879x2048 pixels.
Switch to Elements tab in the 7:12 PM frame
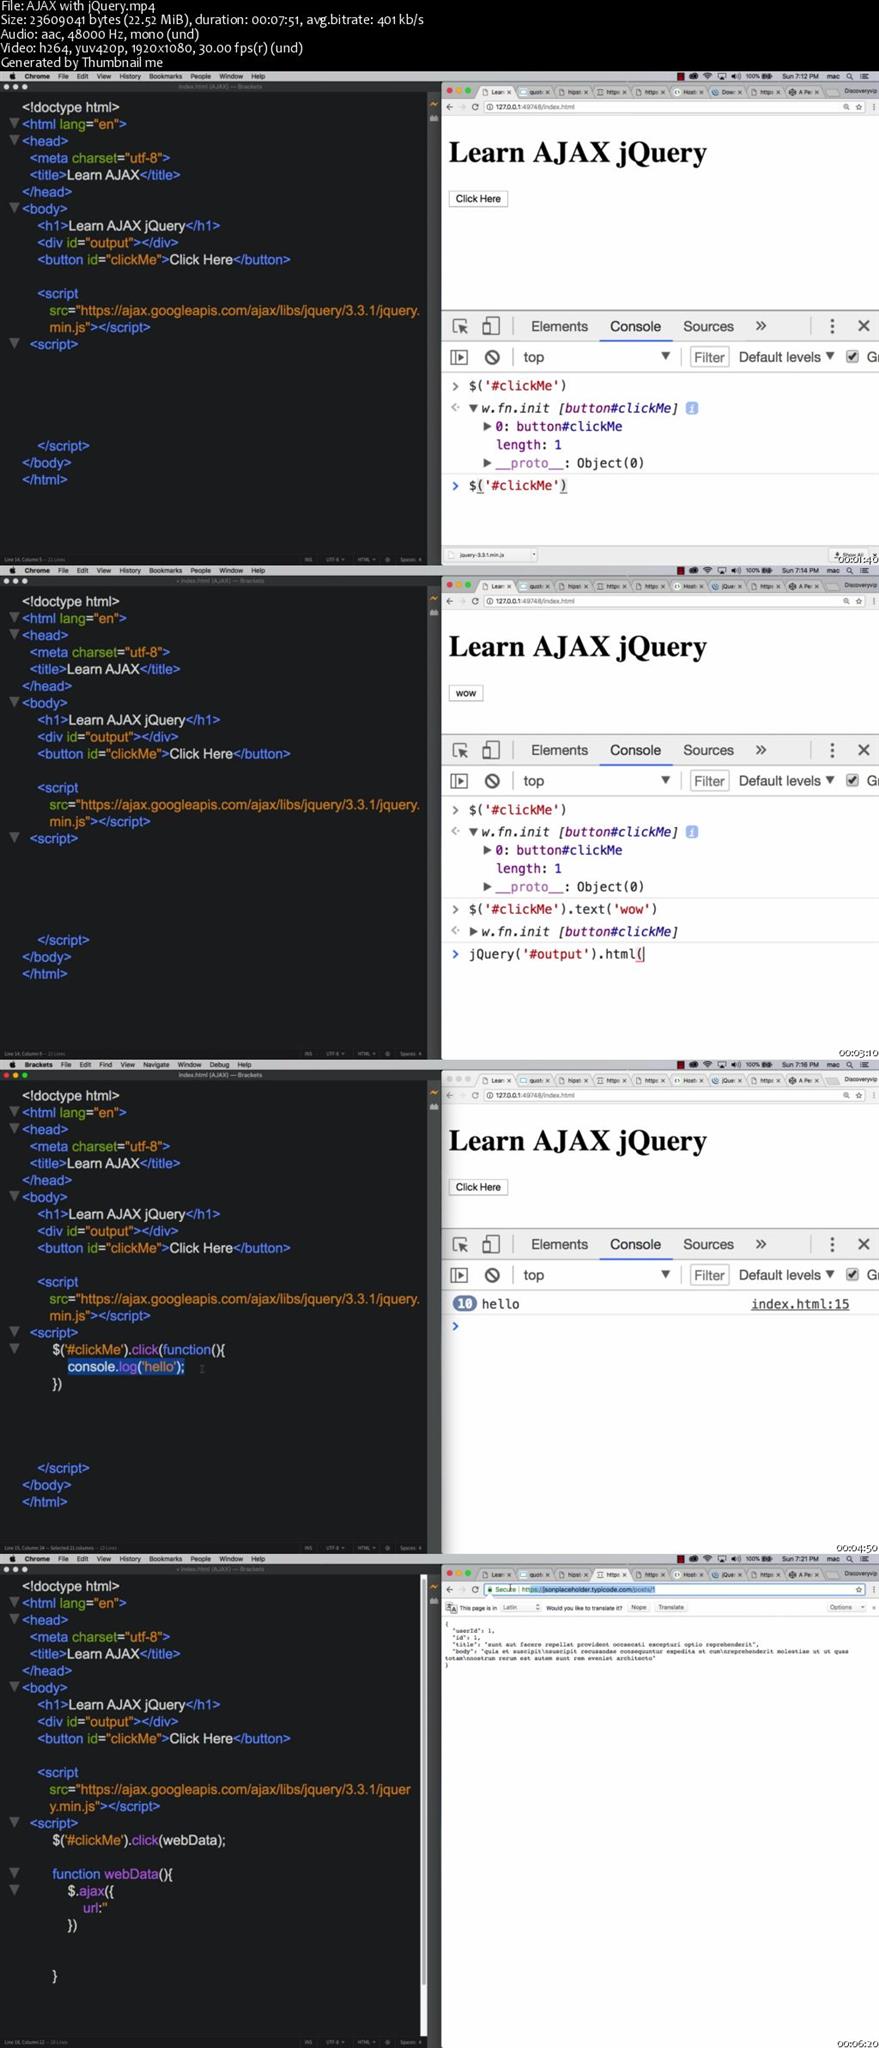coord(559,326)
